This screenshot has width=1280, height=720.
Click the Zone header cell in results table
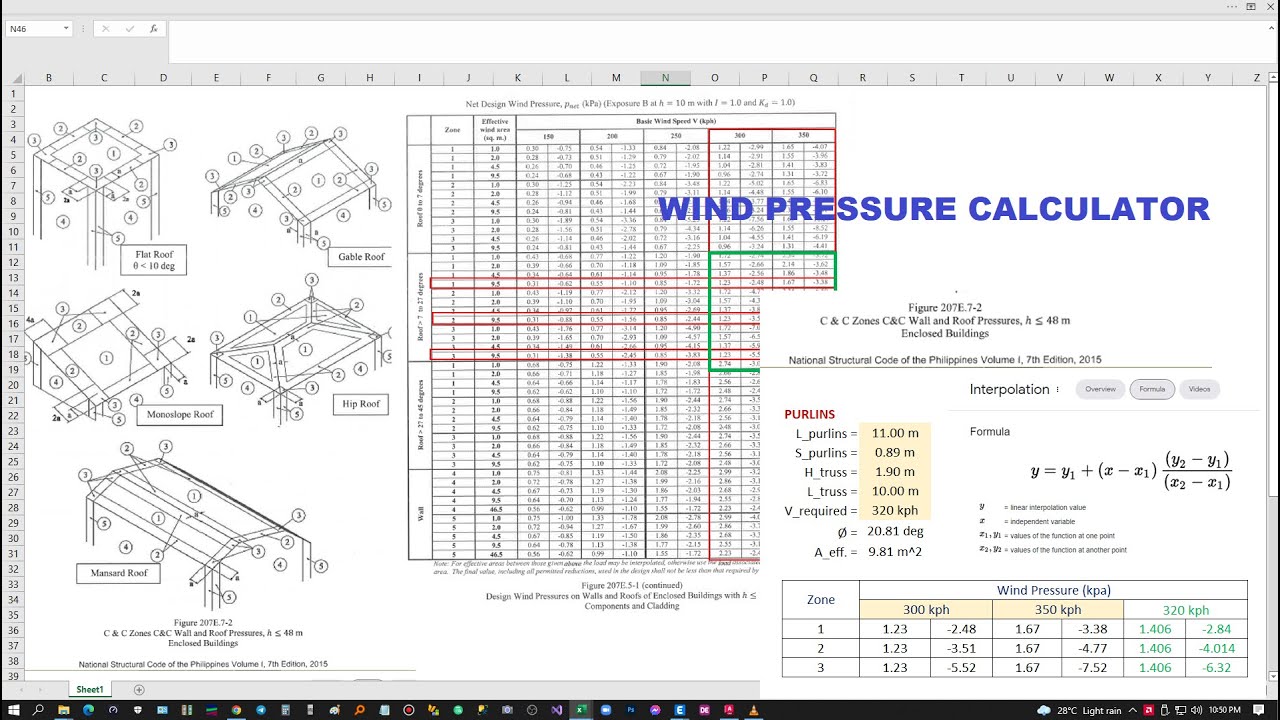point(821,599)
